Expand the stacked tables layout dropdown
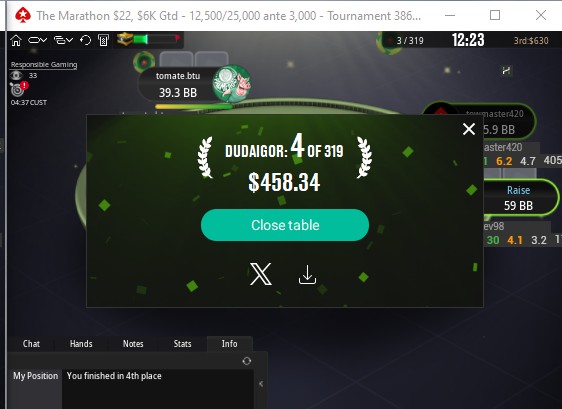 [x=63, y=40]
